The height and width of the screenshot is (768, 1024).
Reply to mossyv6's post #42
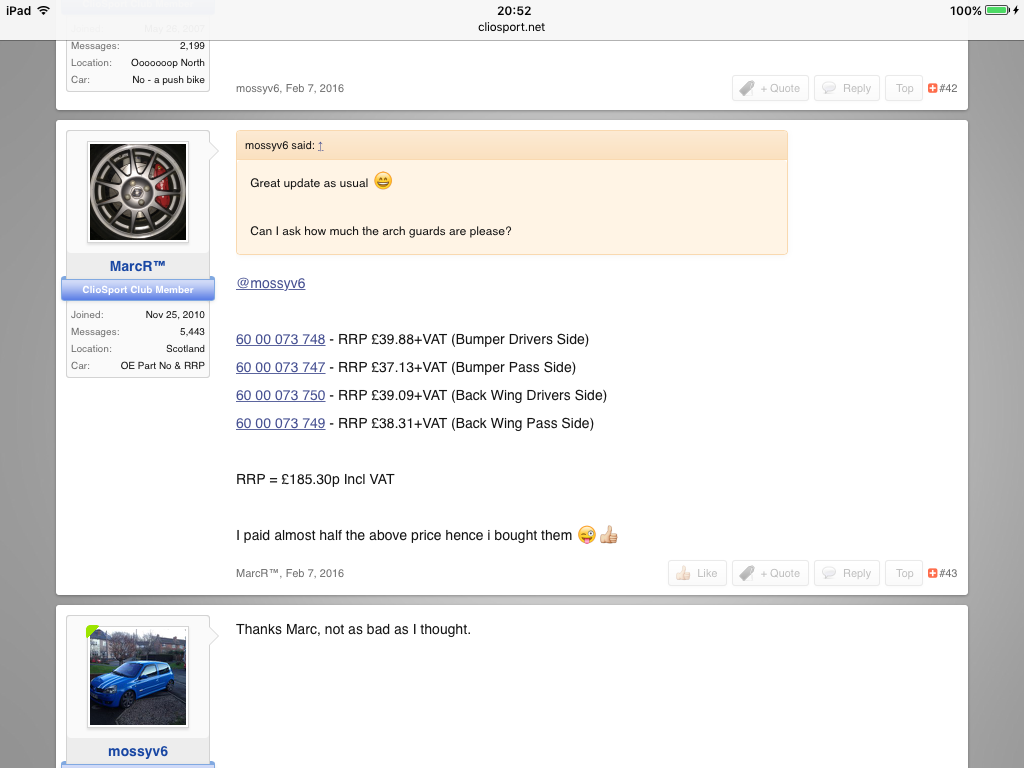[846, 88]
